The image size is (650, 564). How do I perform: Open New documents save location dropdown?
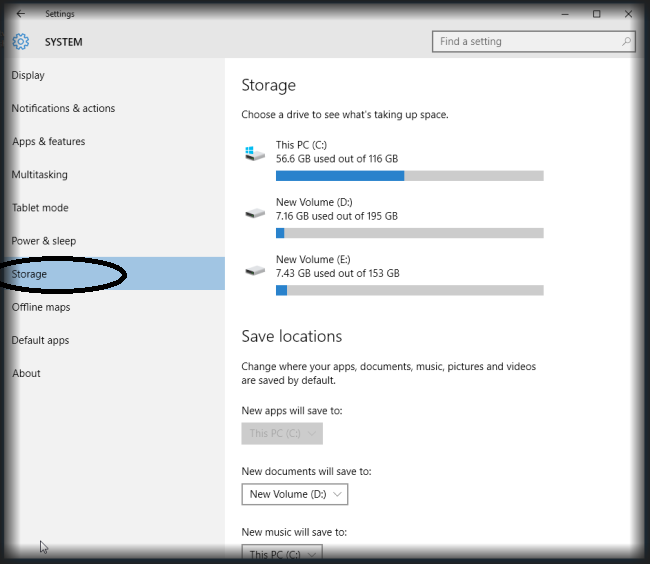point(295,494)
